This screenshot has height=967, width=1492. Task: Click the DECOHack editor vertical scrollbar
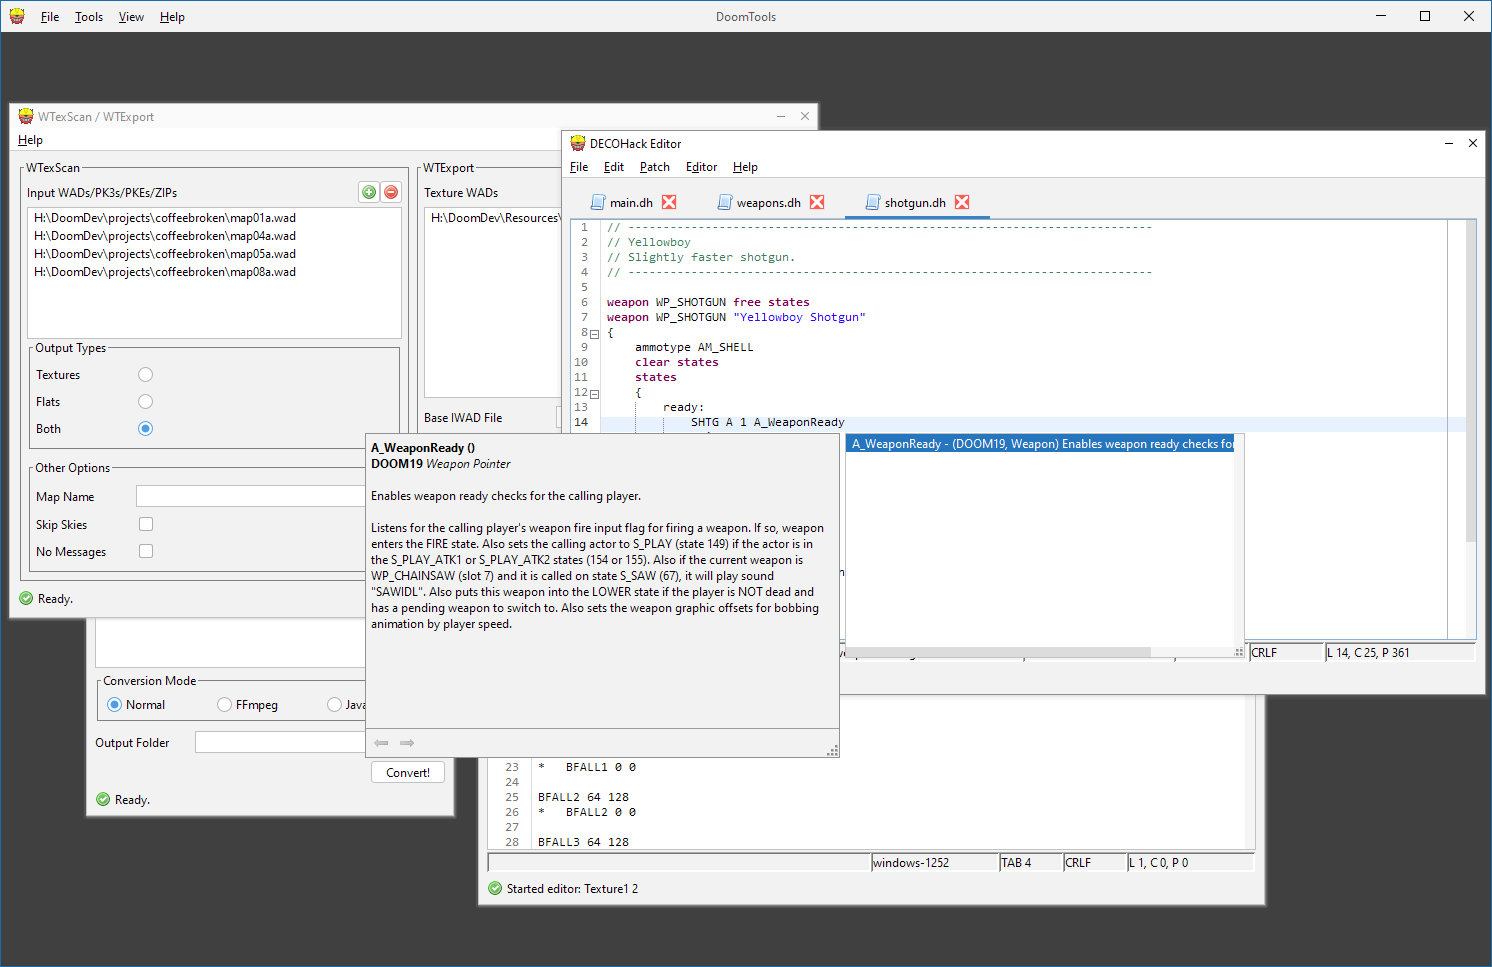coord(1470,381)
